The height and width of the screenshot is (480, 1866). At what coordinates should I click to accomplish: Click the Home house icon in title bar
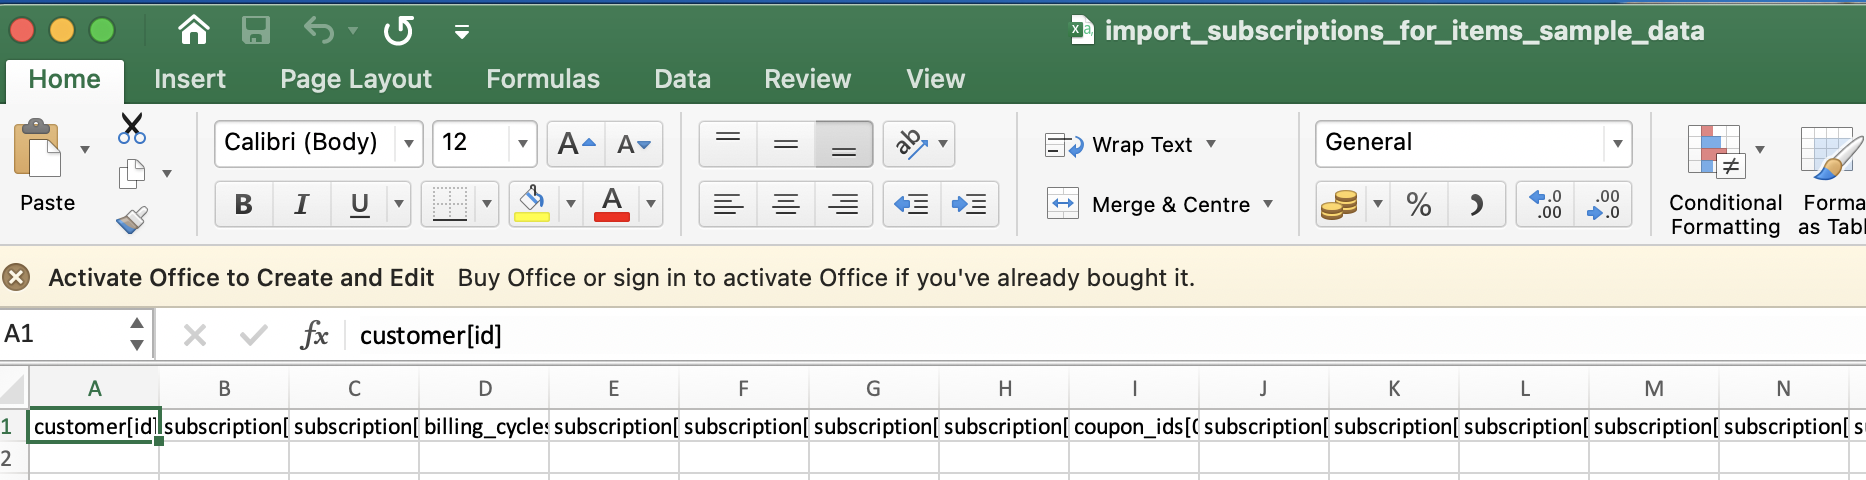(193, 31)
